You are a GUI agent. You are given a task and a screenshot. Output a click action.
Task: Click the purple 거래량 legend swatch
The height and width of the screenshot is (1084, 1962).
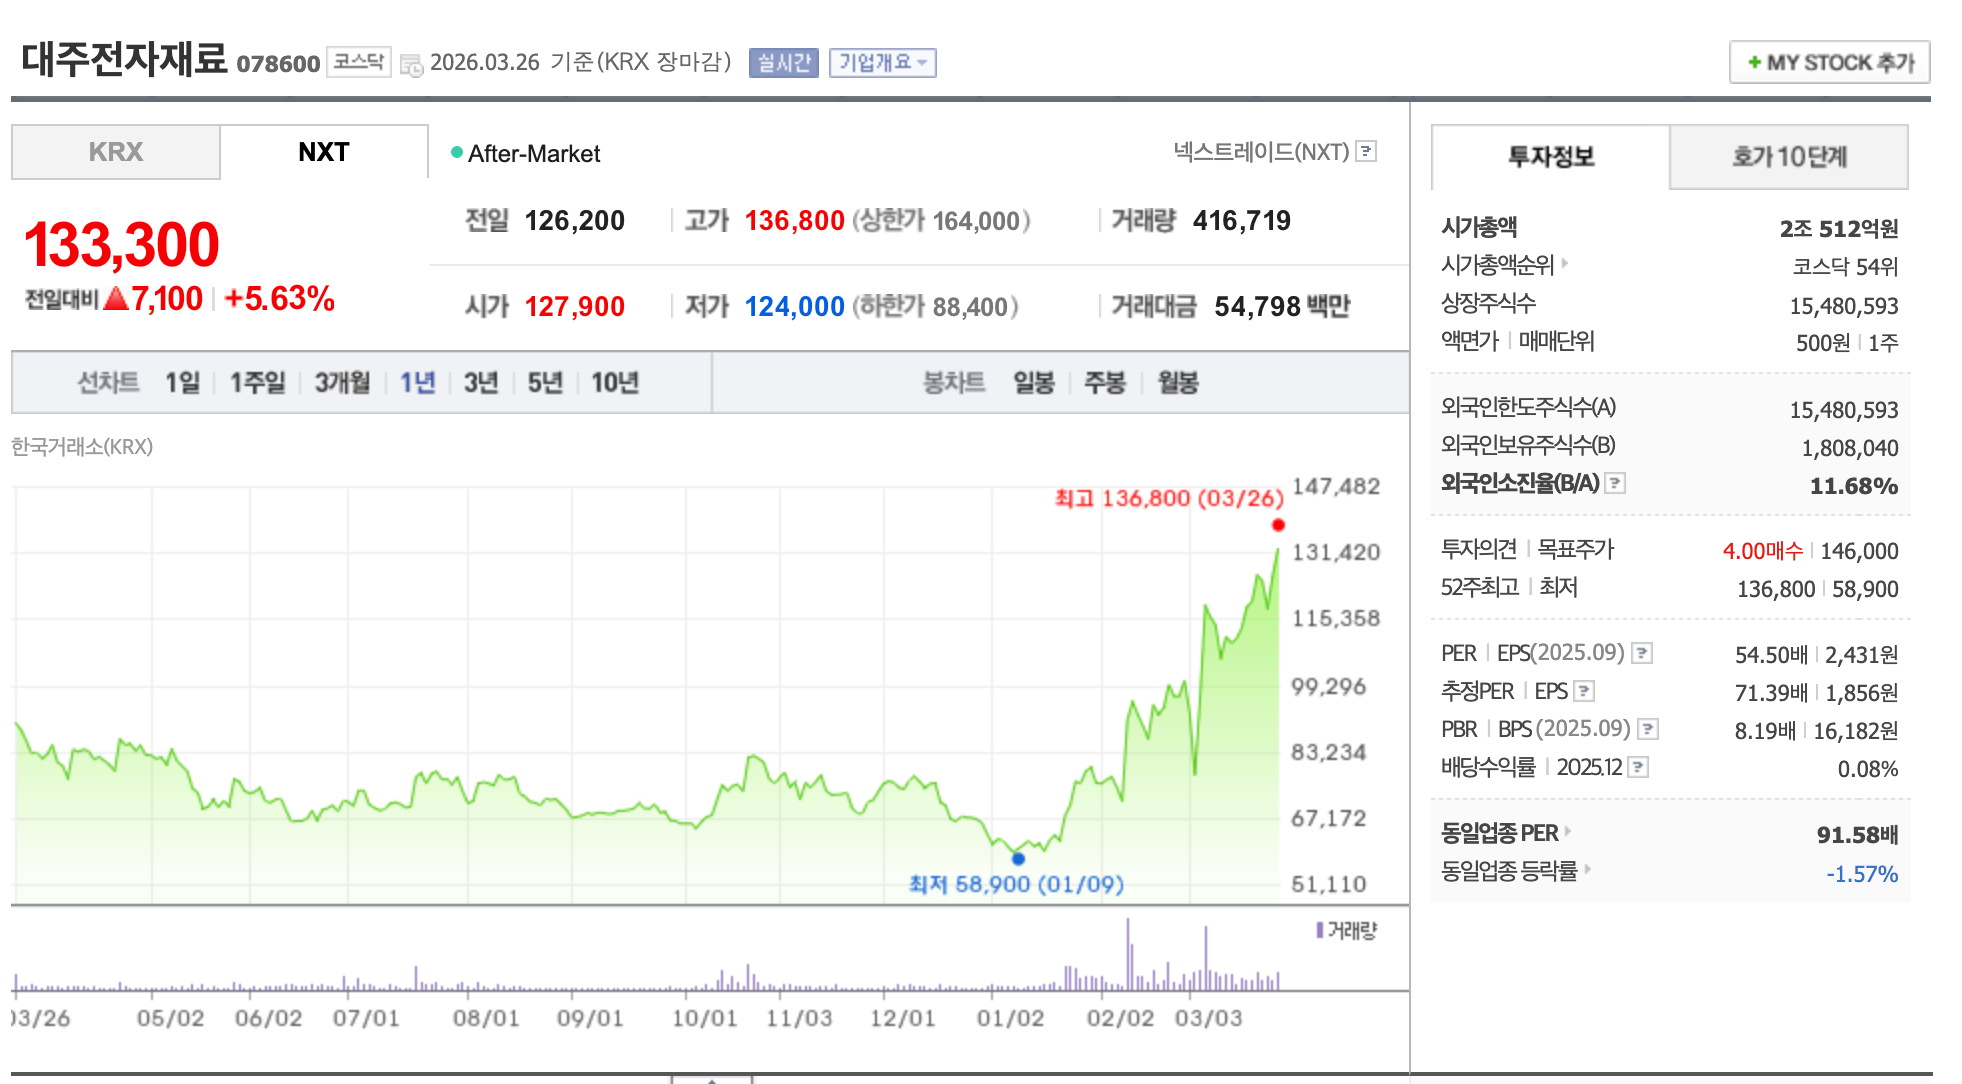[1320, 931]
